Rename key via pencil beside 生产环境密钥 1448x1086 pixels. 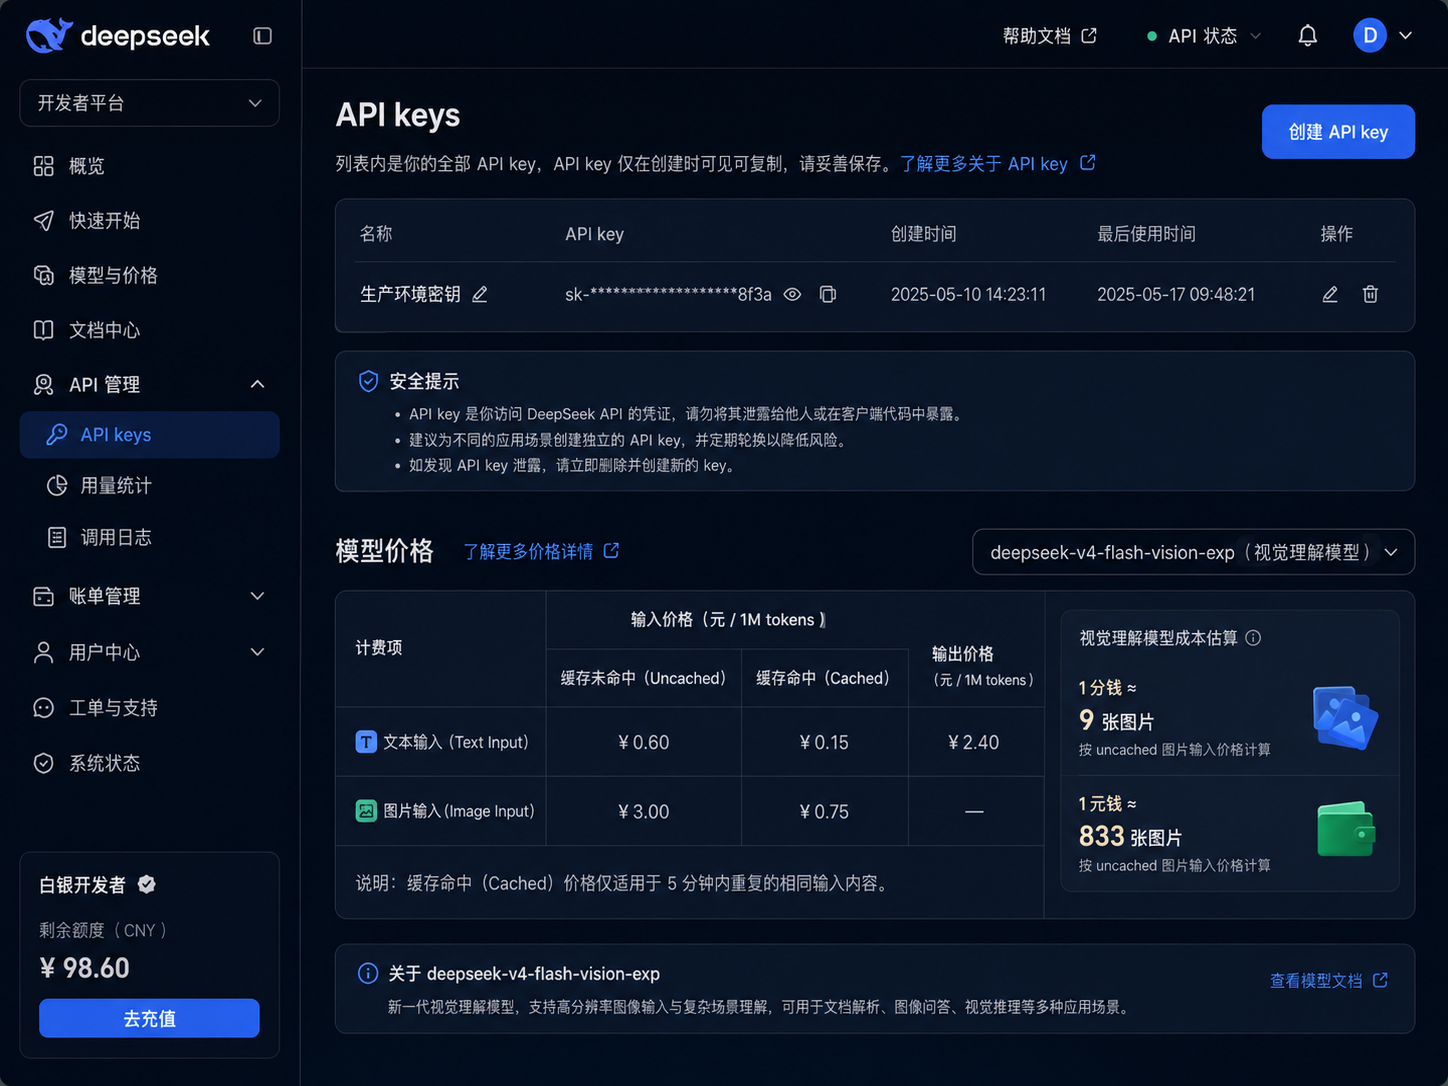coord(480,294)
